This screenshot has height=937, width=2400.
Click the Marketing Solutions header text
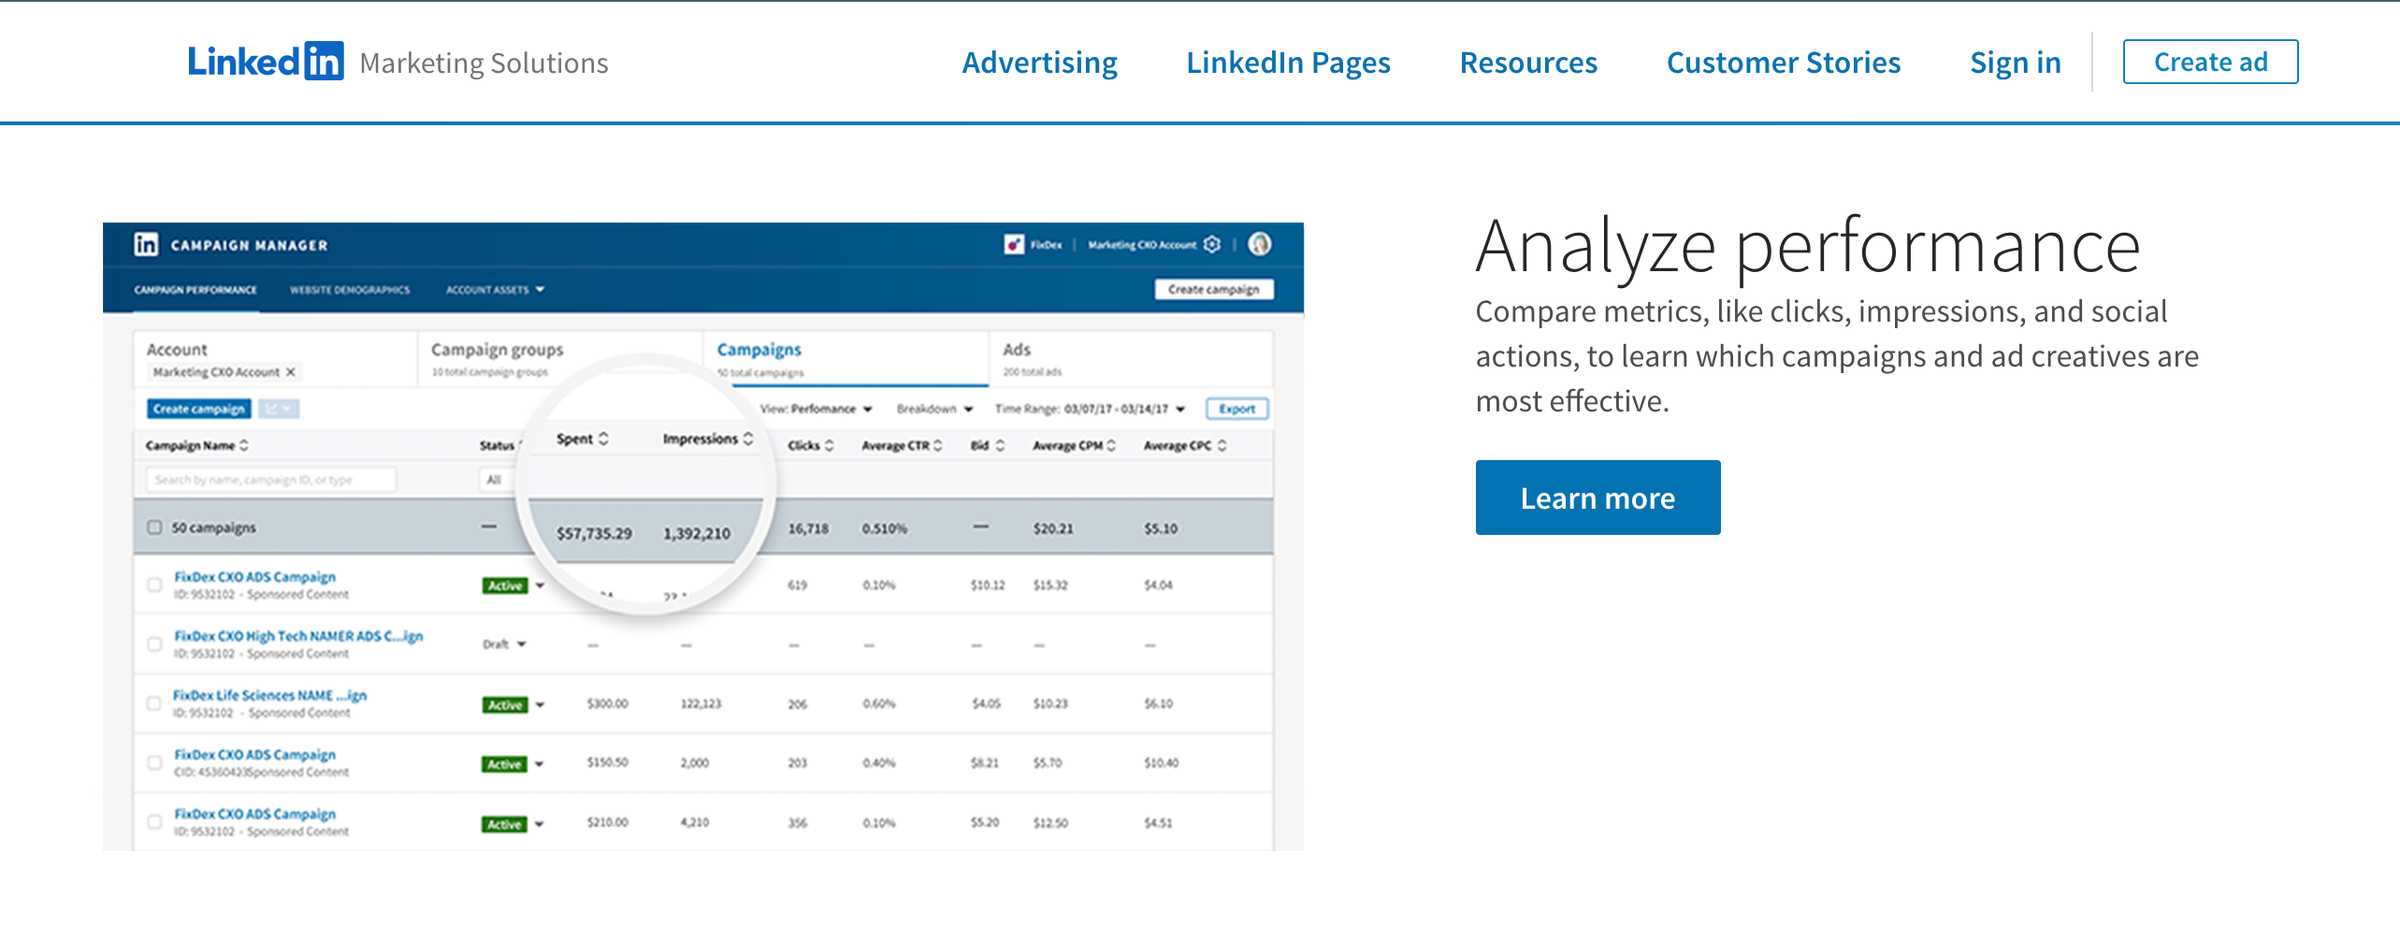(x=484, y=63)
